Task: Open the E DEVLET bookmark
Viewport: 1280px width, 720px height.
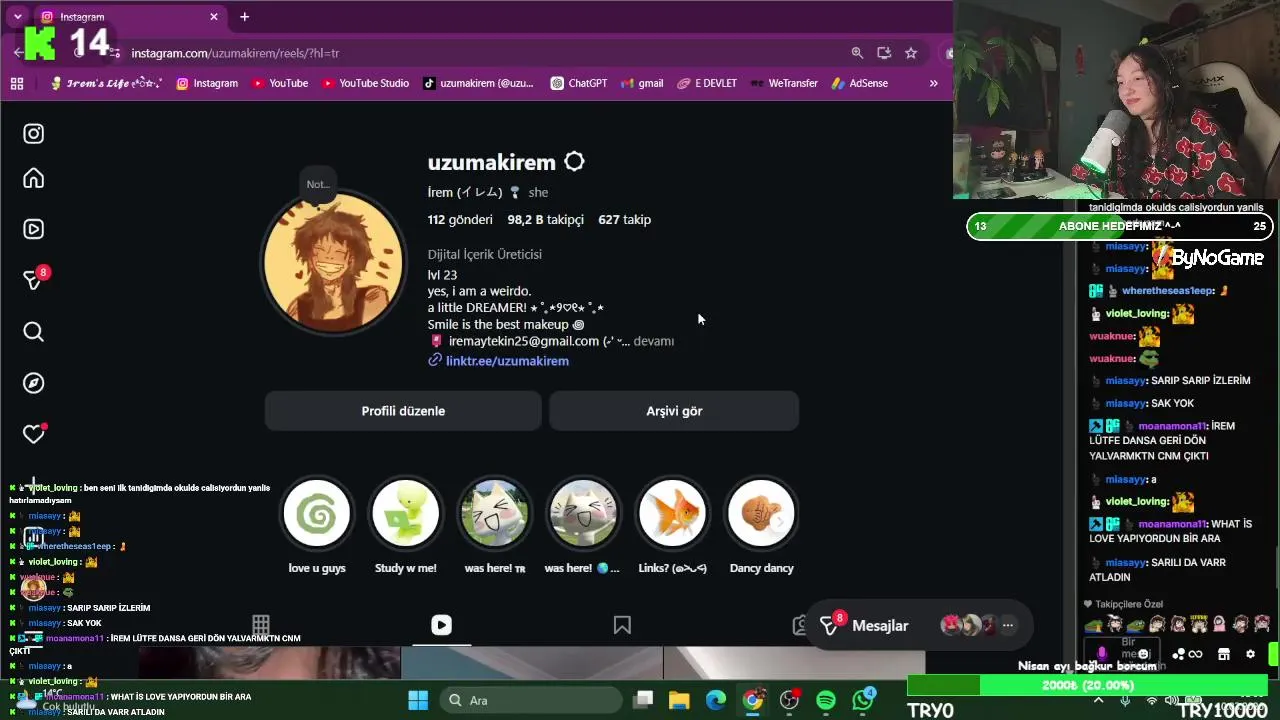Action: [707, 84]
